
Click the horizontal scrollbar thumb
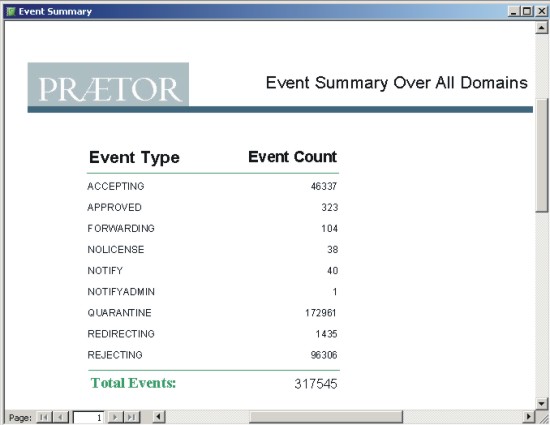[x=326, y=417]
